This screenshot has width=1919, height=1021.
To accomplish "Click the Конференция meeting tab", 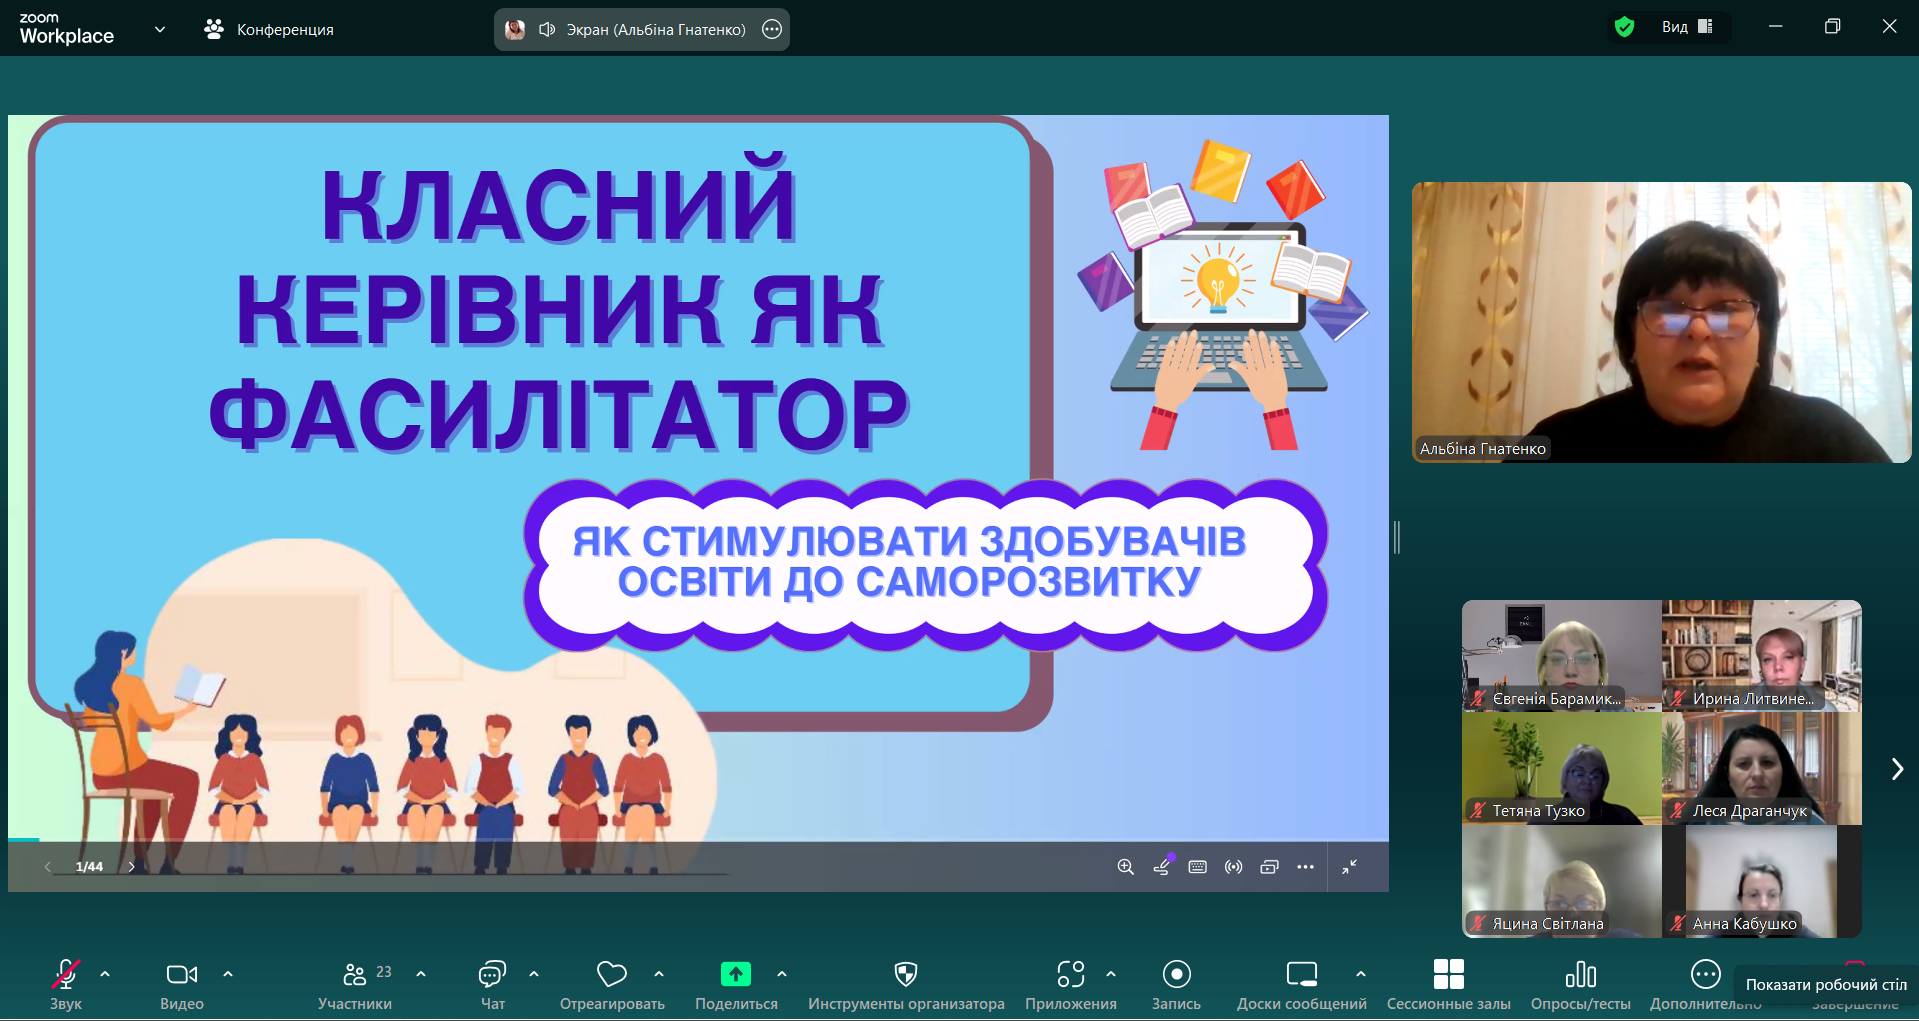I will [x=270, y=29].
